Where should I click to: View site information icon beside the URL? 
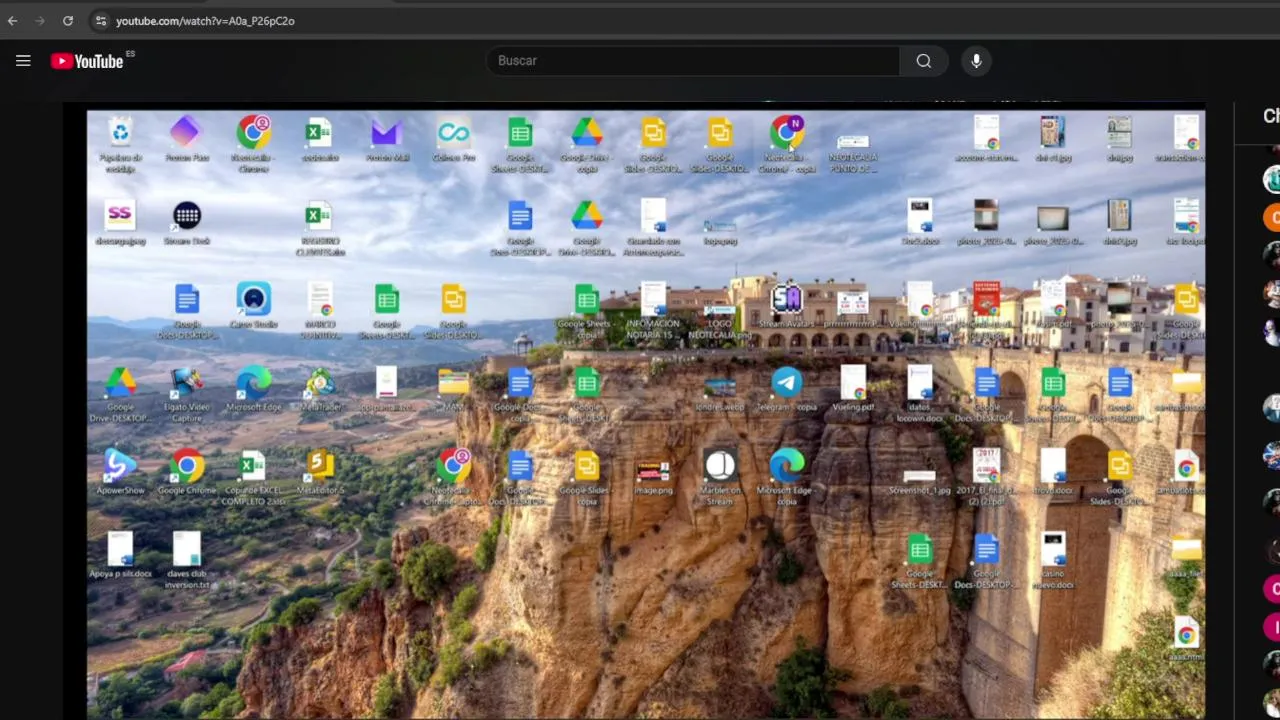[x=100, y=20]
